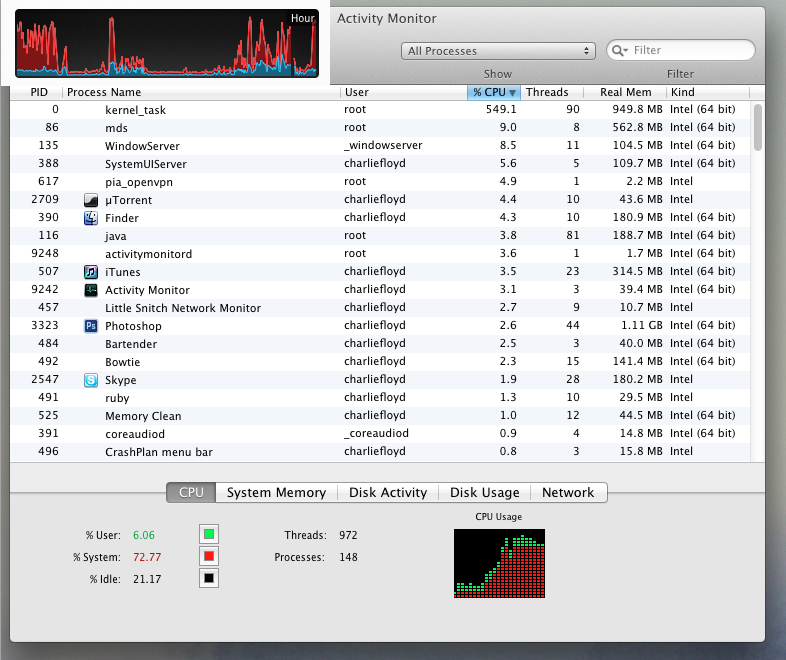Click the Photoshop Ps icon in list

(x=91, y=326)
